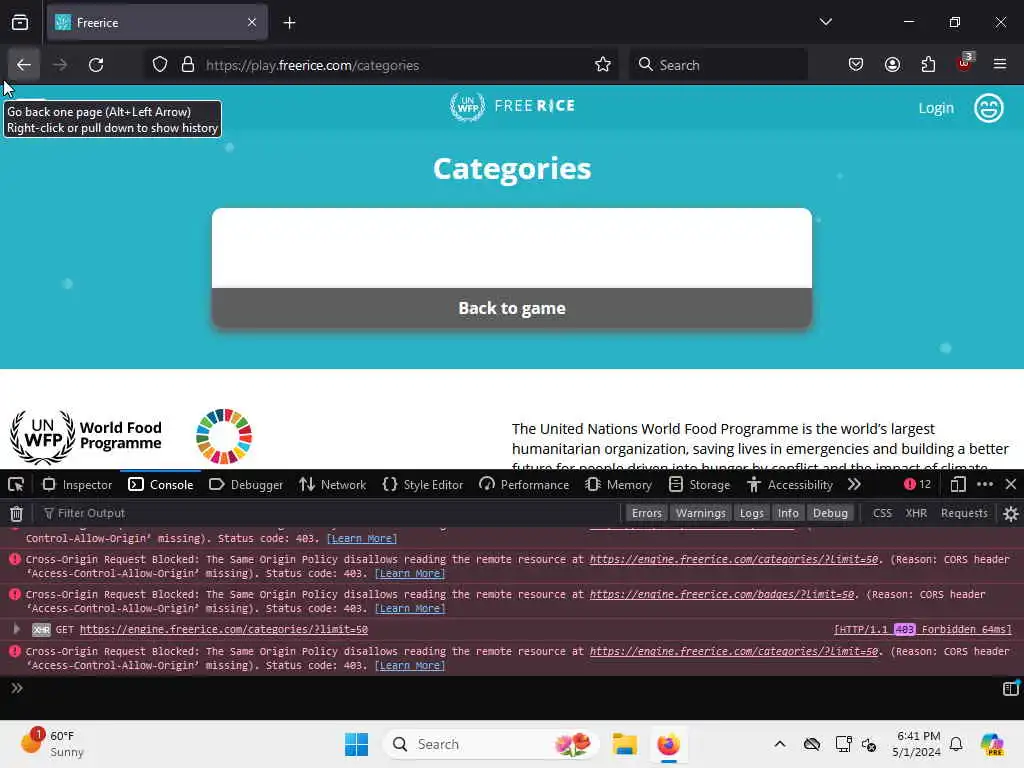Open Firefox application hamburger menu

tap(999, 65)
